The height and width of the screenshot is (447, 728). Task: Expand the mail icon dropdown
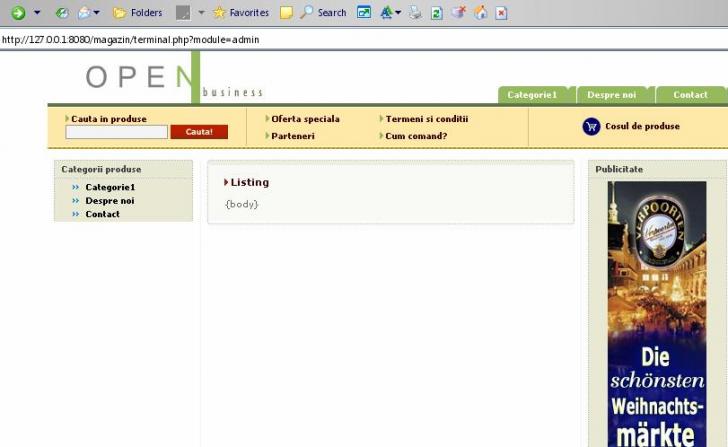tap(96, 13)
